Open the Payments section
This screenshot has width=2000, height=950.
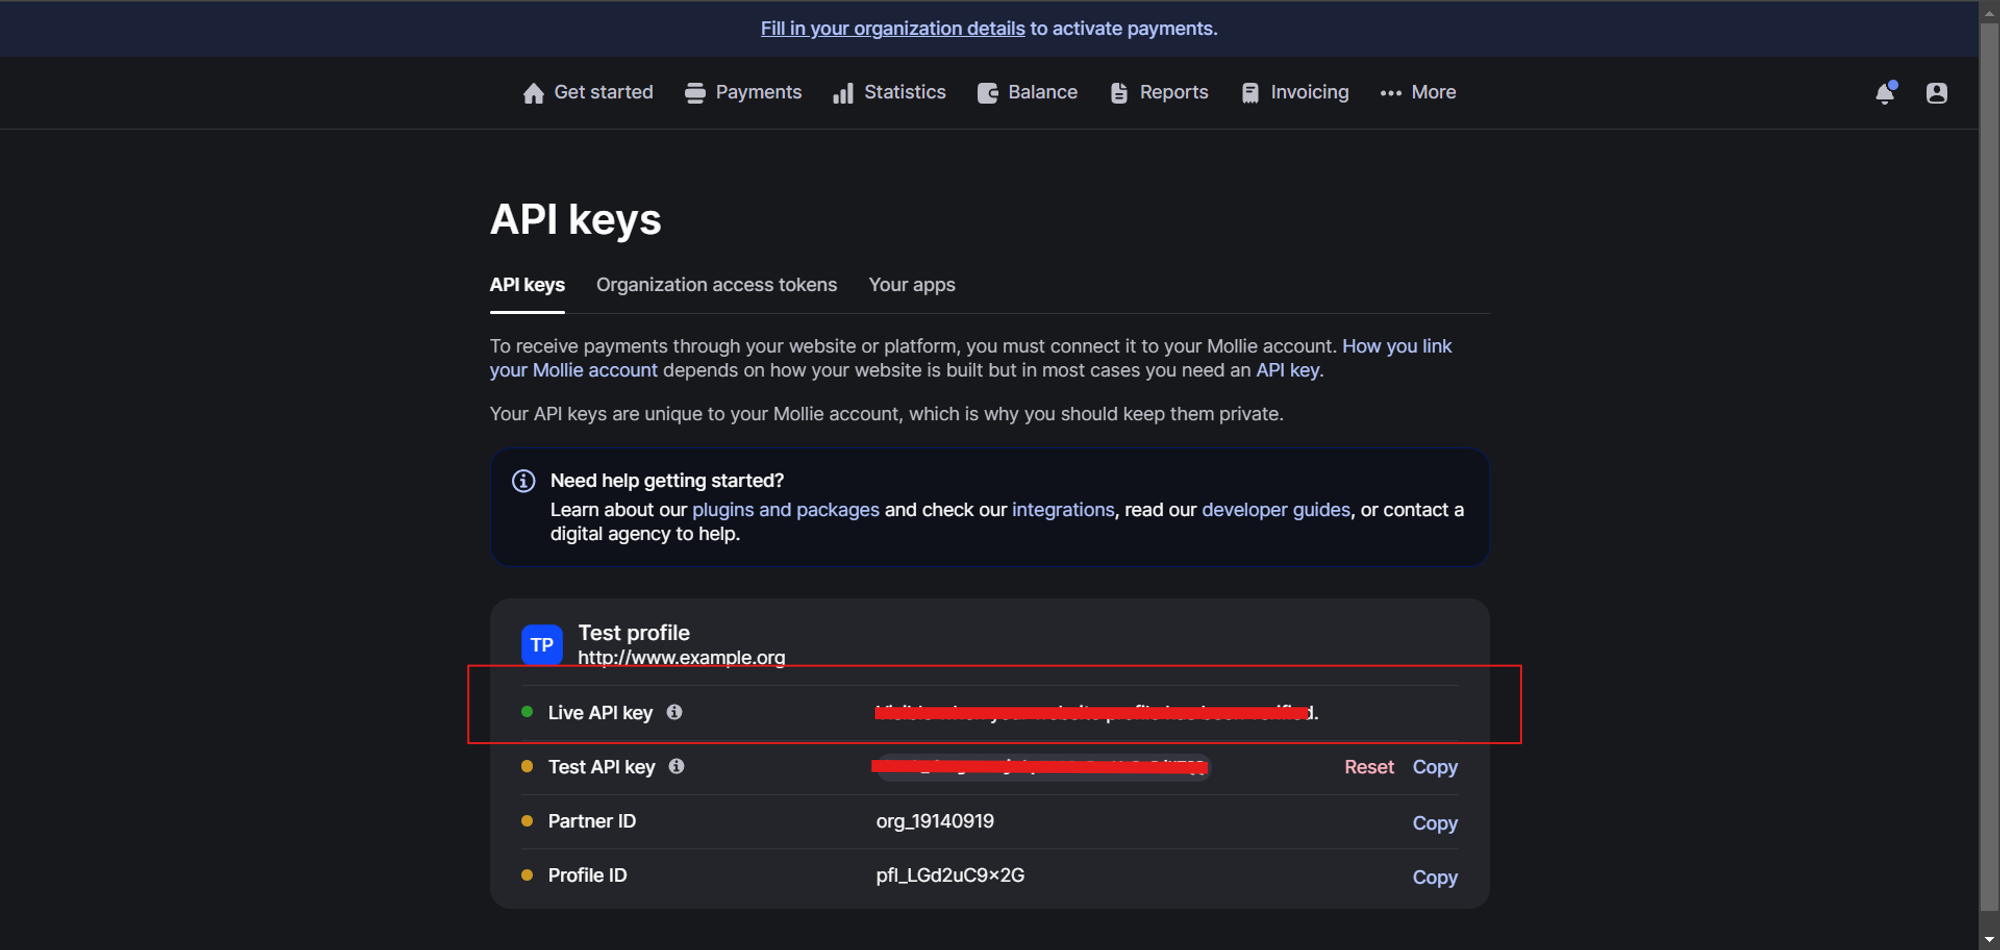pos(743,92)
